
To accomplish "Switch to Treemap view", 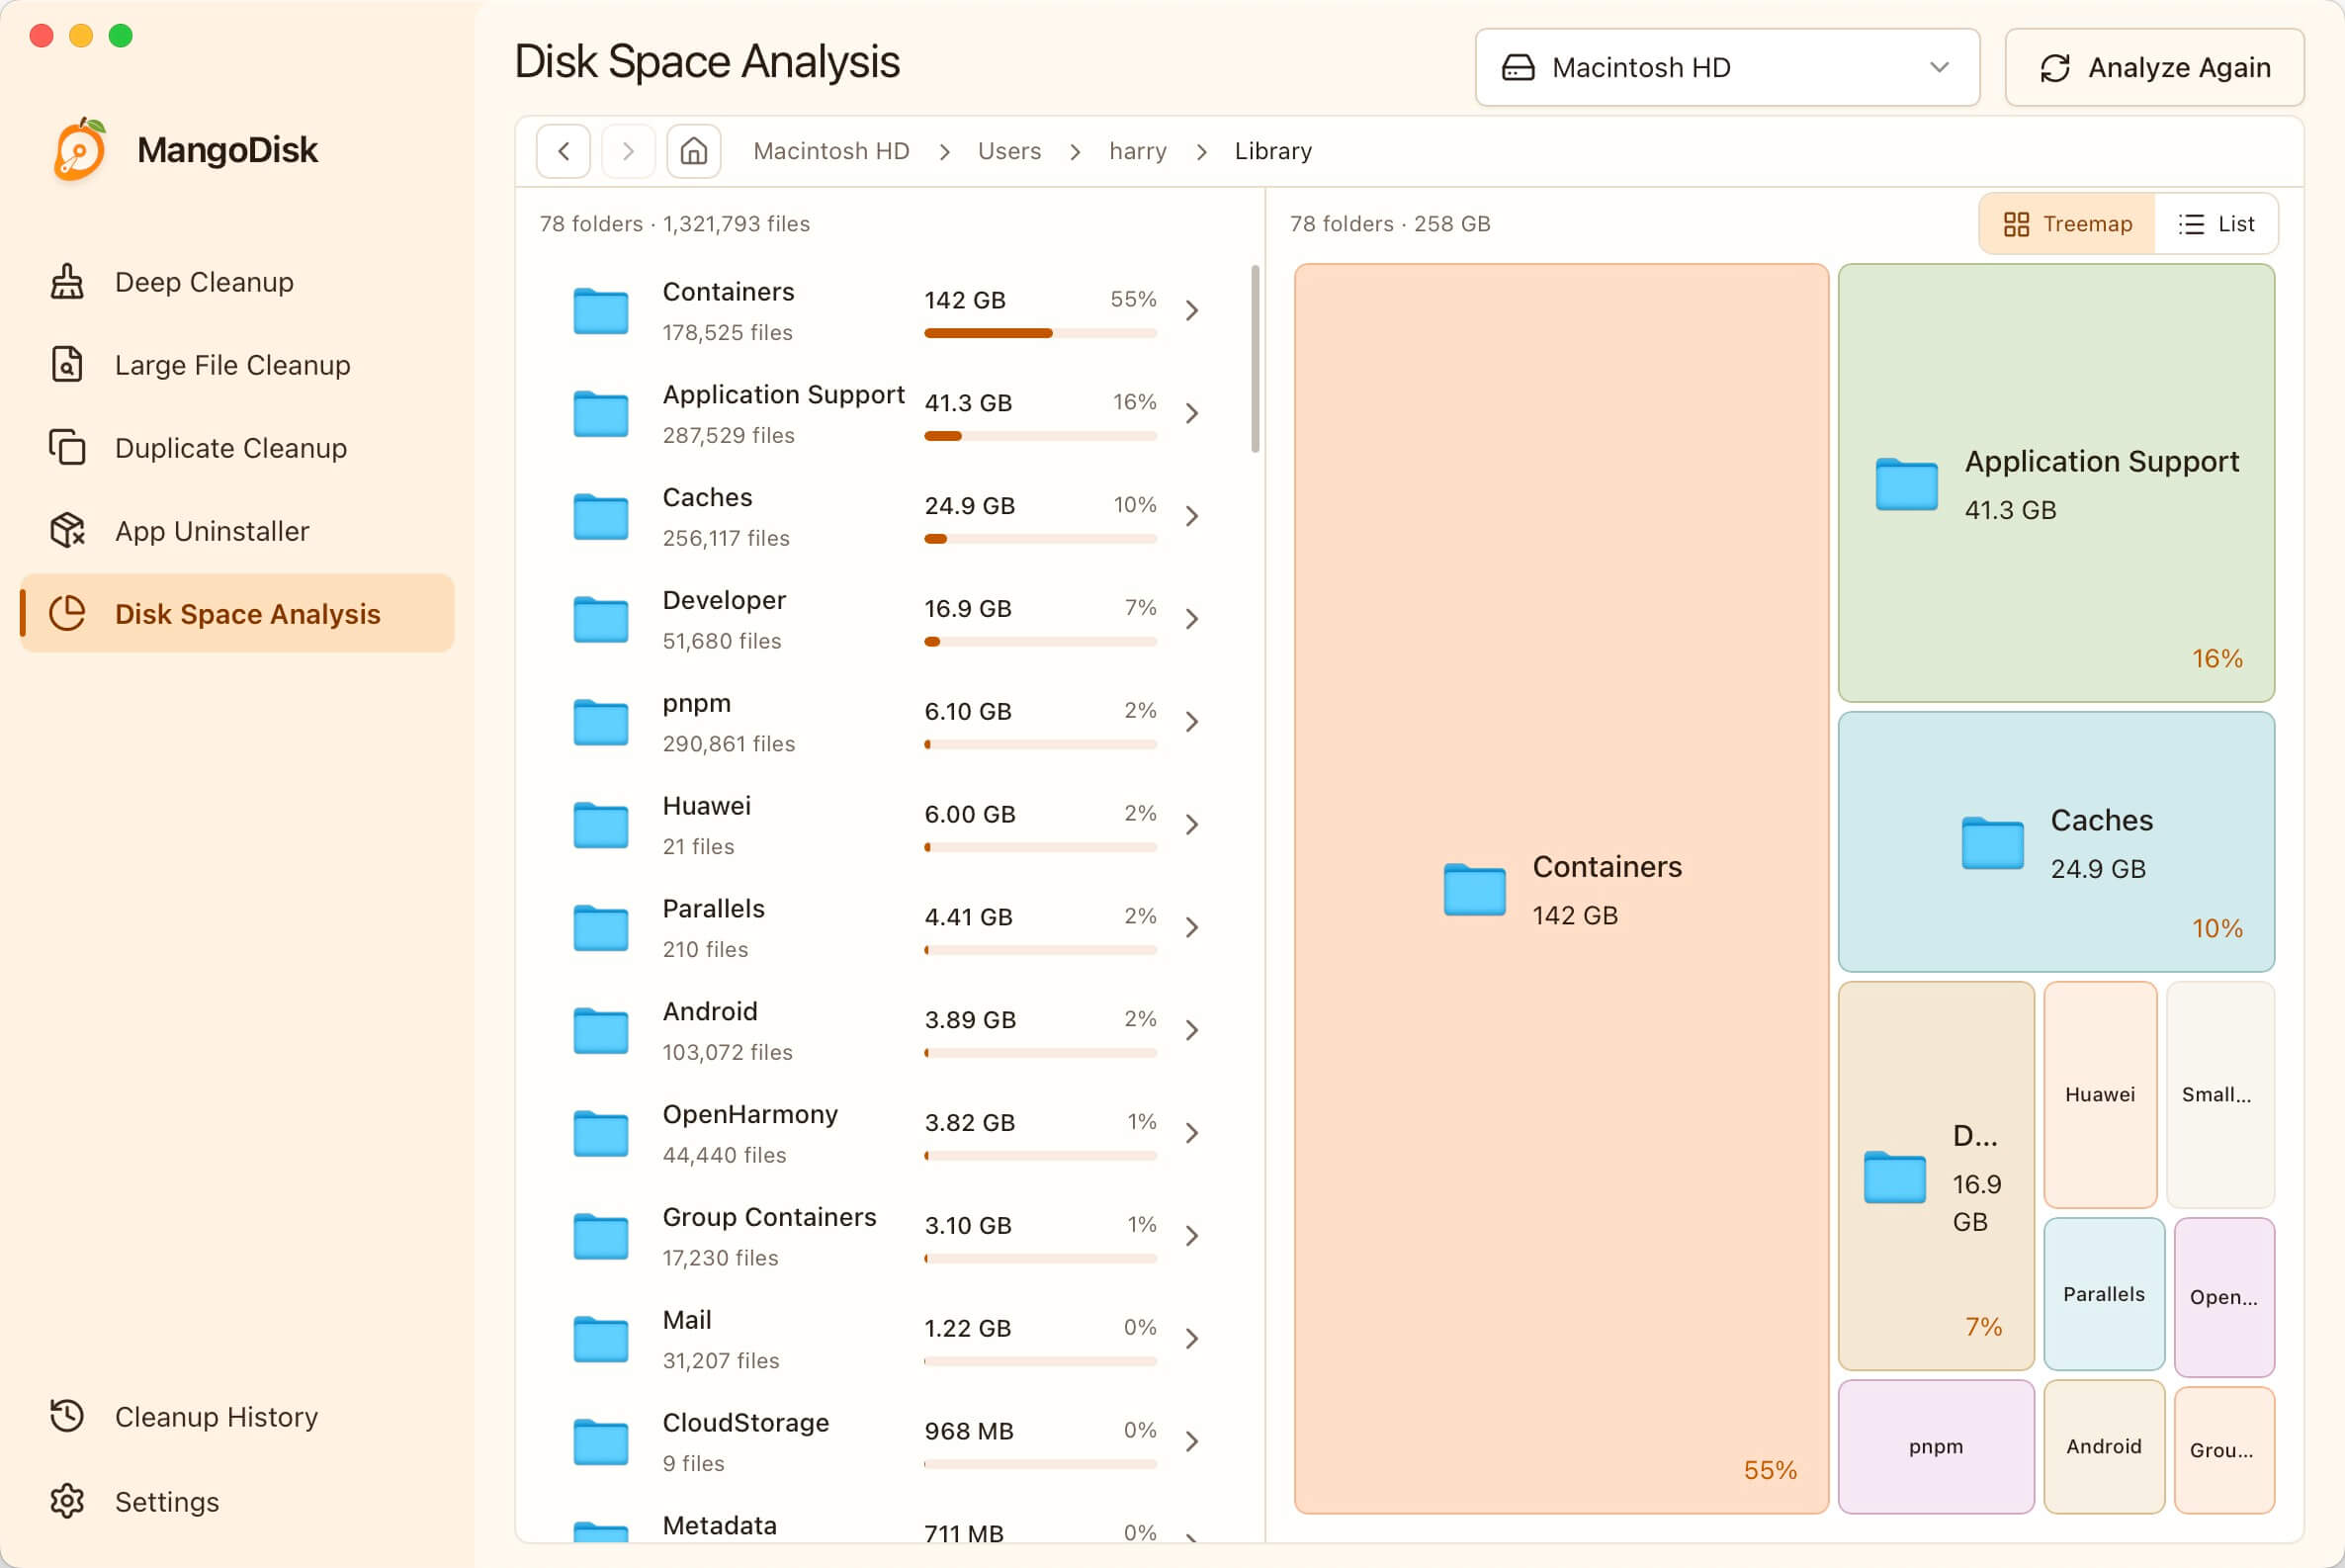I will 2067,224.
